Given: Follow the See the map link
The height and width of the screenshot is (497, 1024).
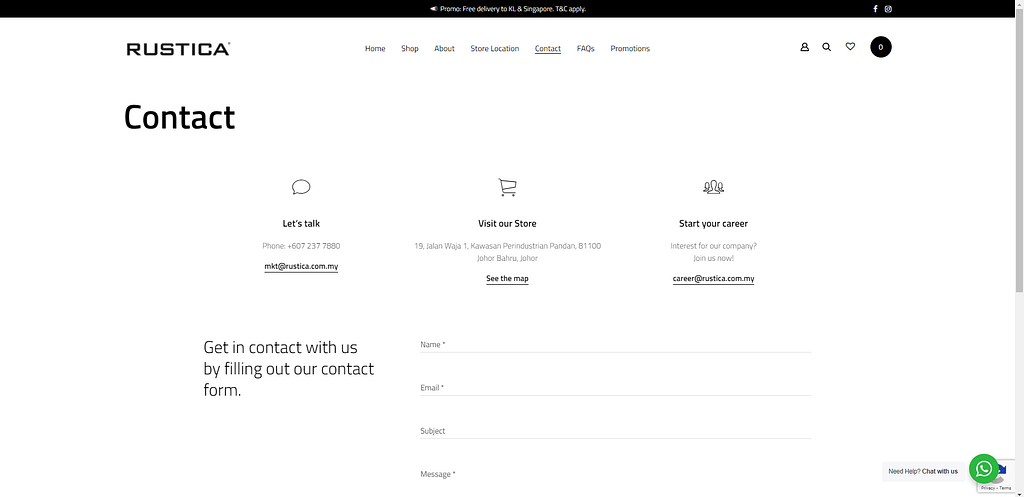Looking at the screenshot, I should tap(507, 279).
